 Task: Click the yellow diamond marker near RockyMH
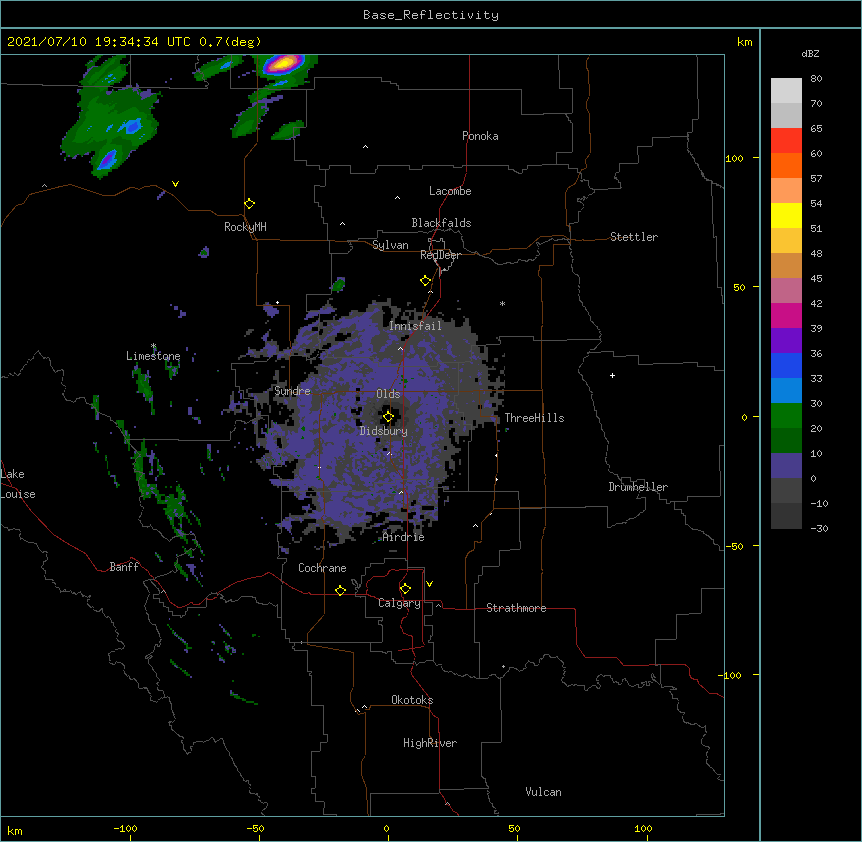(x=250, y=204)
